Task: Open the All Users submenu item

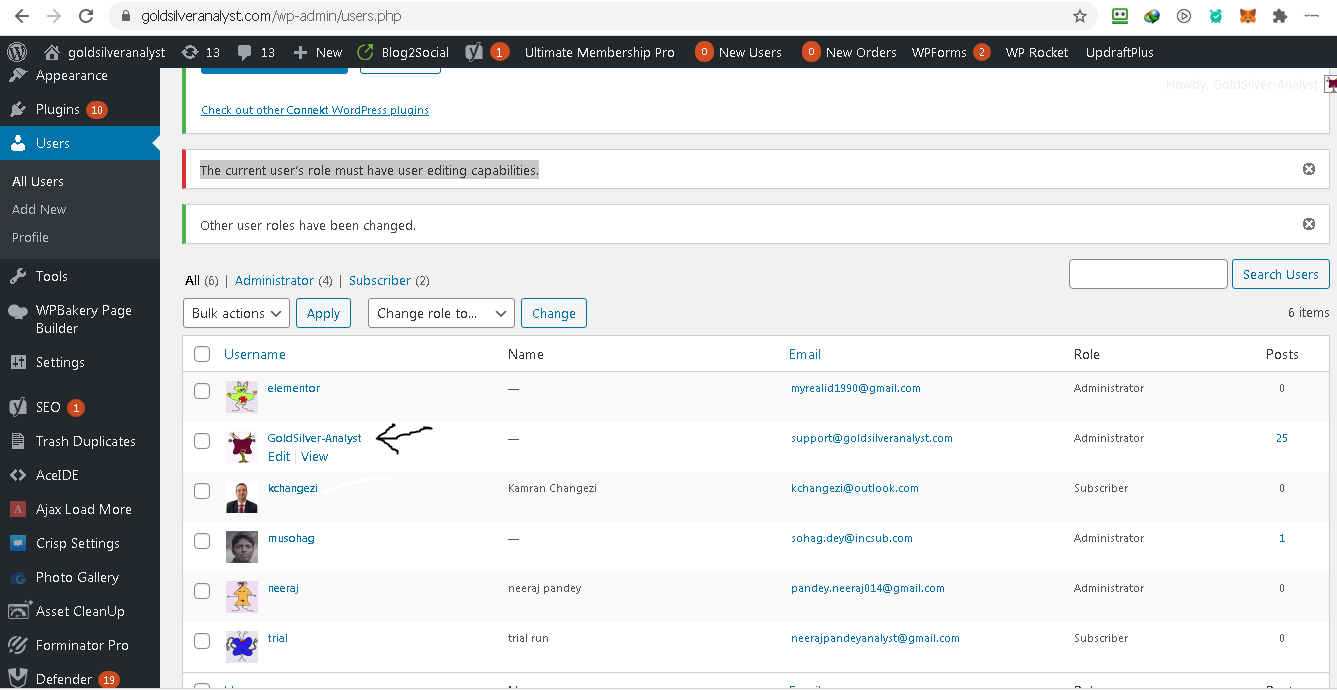Action: tap(38, 181)
